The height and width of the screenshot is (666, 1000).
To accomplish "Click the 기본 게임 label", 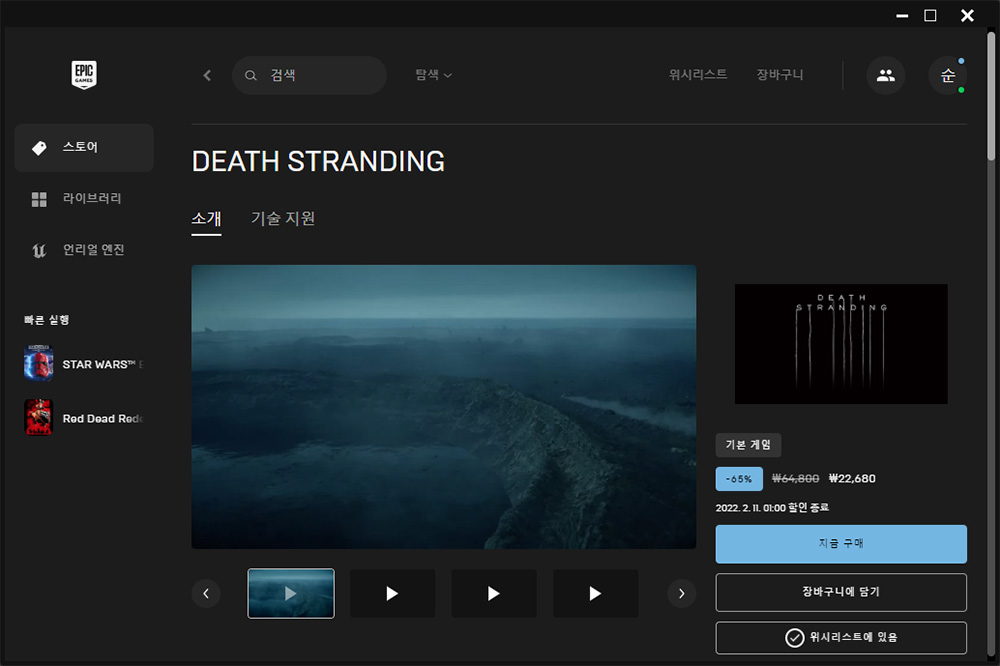I will click(x=748, y=445).
